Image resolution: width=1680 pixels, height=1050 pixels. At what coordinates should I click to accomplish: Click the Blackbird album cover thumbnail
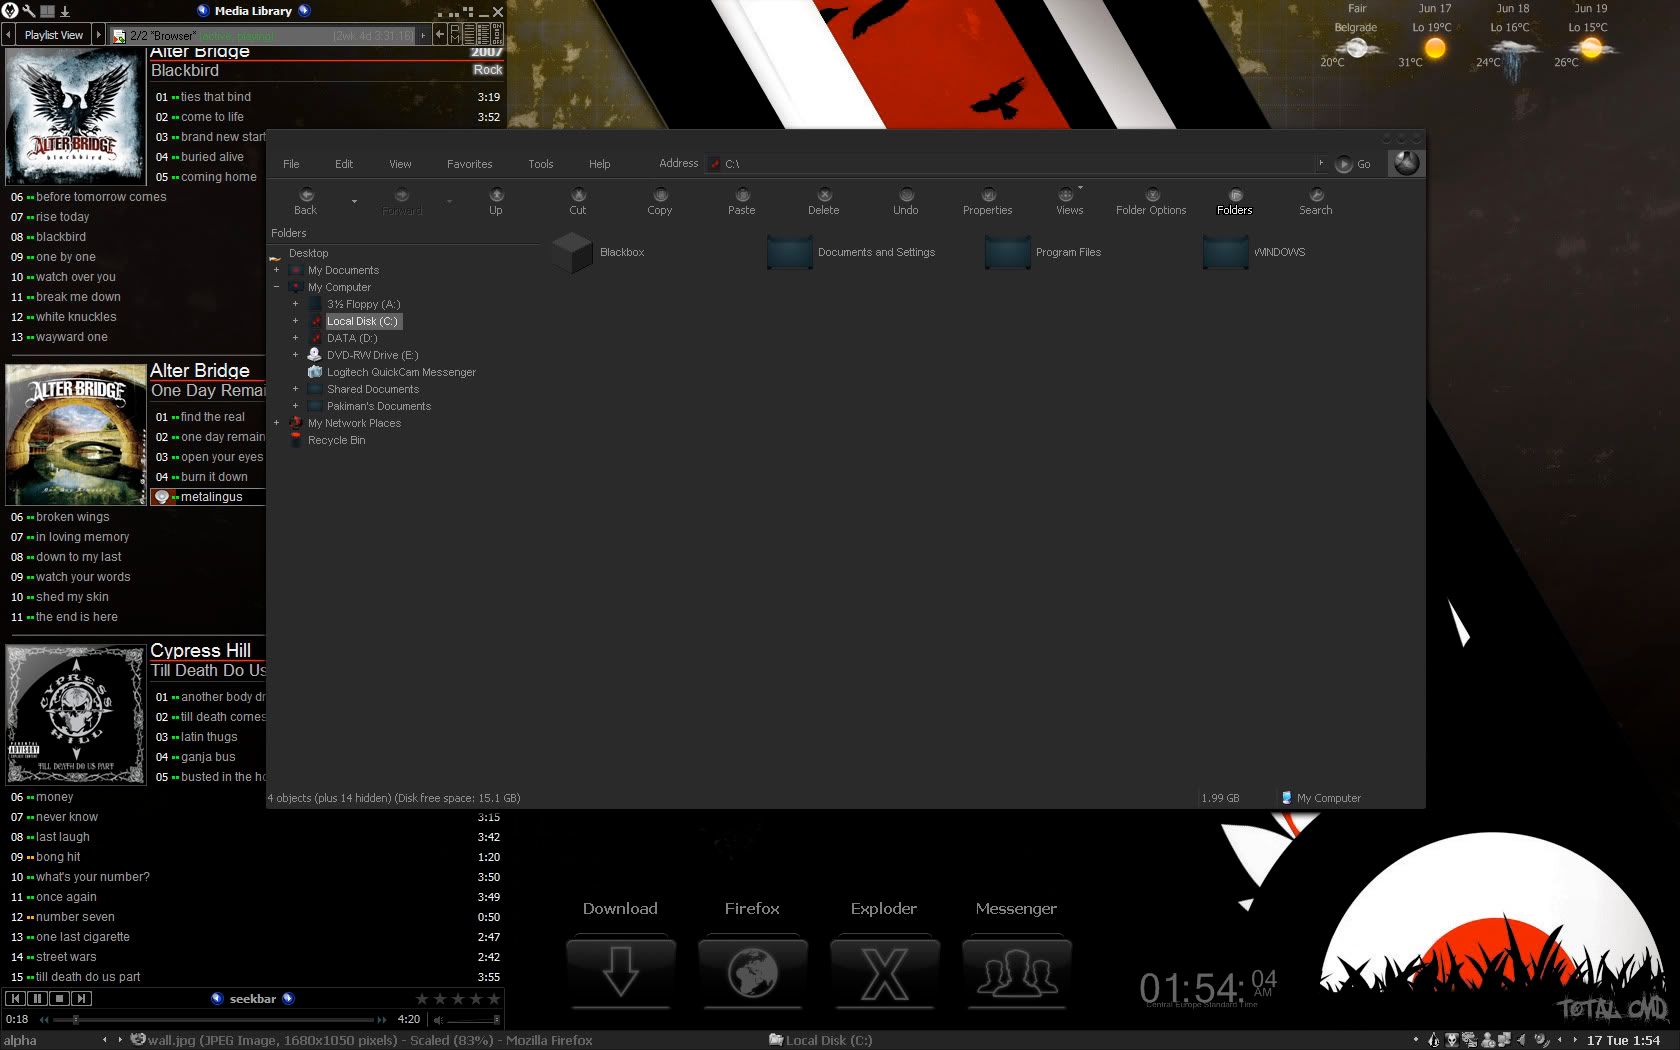[75, 117]
